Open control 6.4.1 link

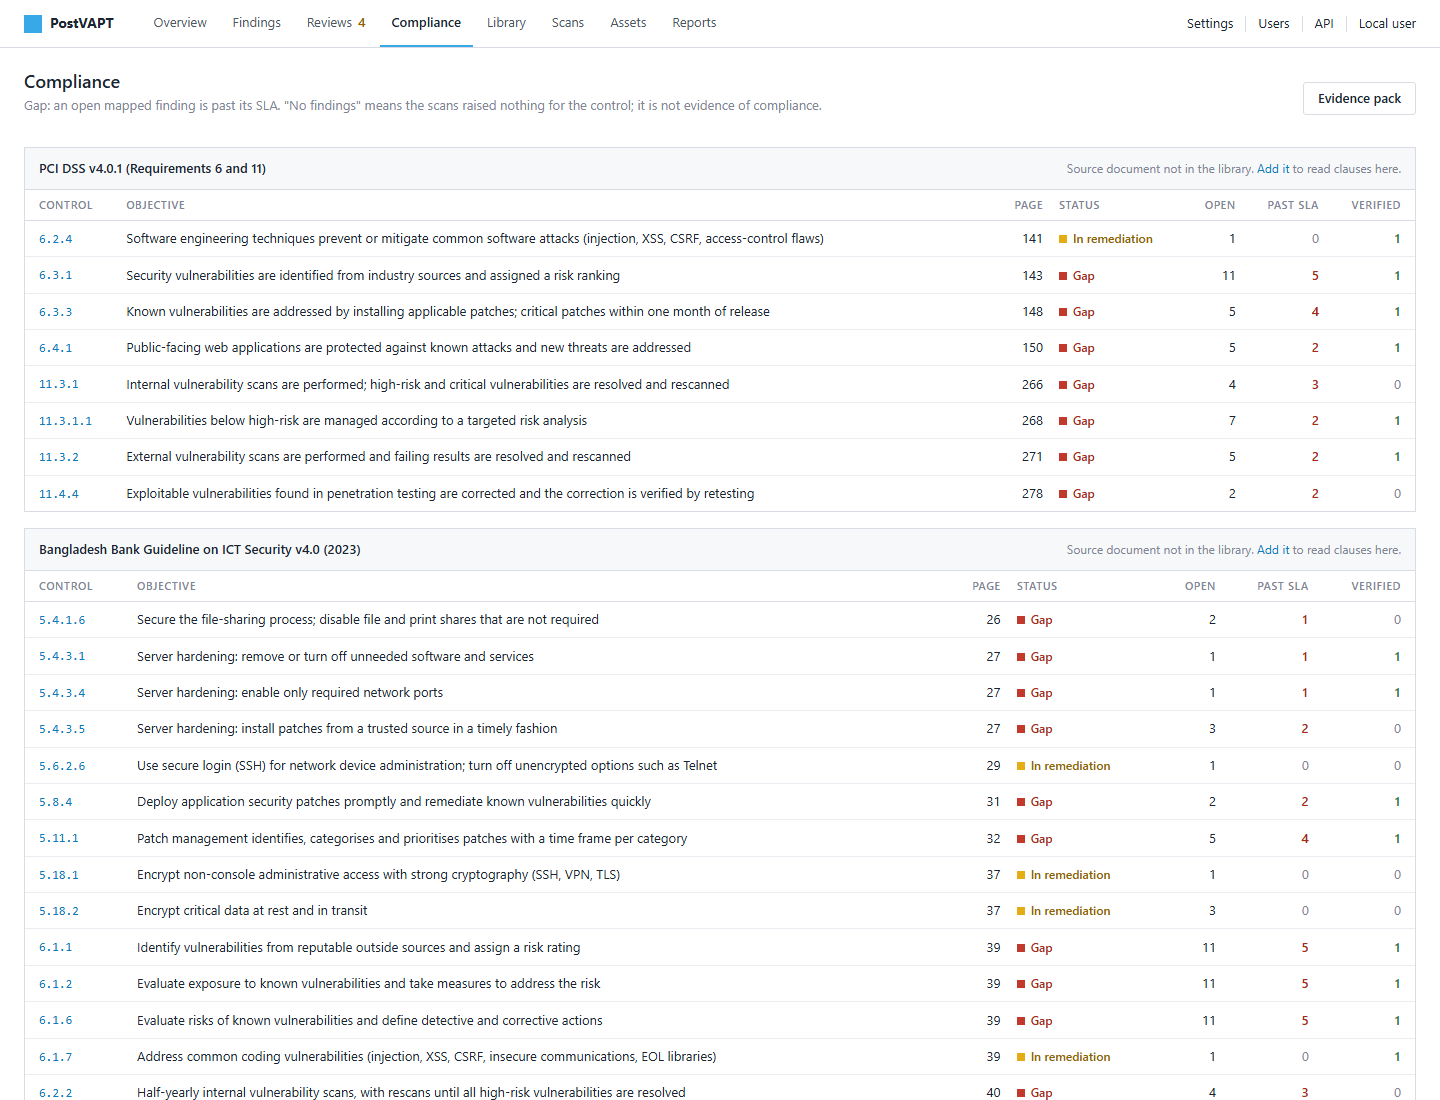point(56,348)
